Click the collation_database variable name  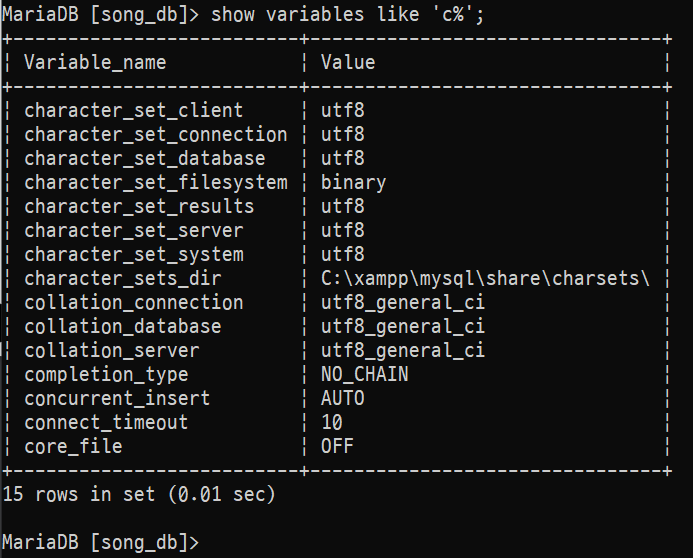[122, 326]
